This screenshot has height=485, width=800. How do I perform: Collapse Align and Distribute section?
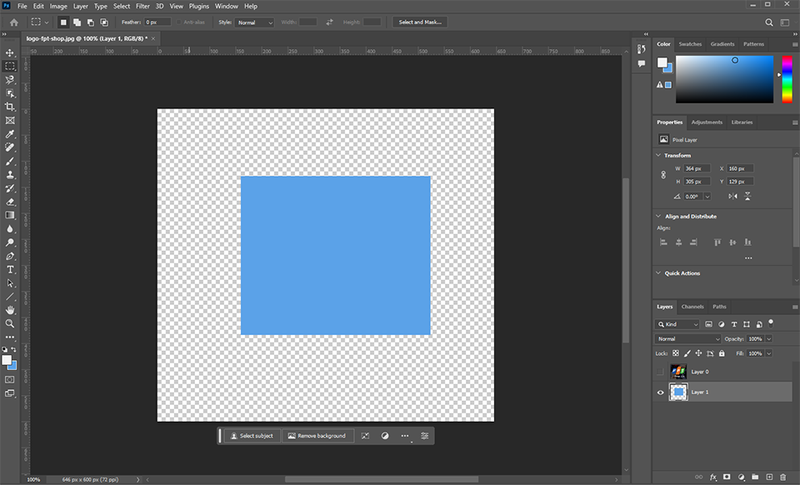pos(658,216)
